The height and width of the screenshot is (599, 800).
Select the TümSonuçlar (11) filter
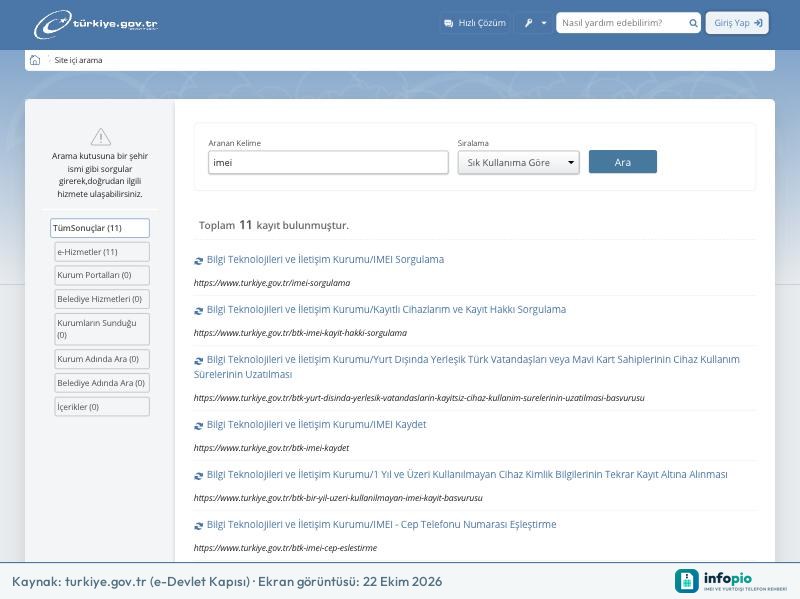pyautogui.click(x=100, y=228)
